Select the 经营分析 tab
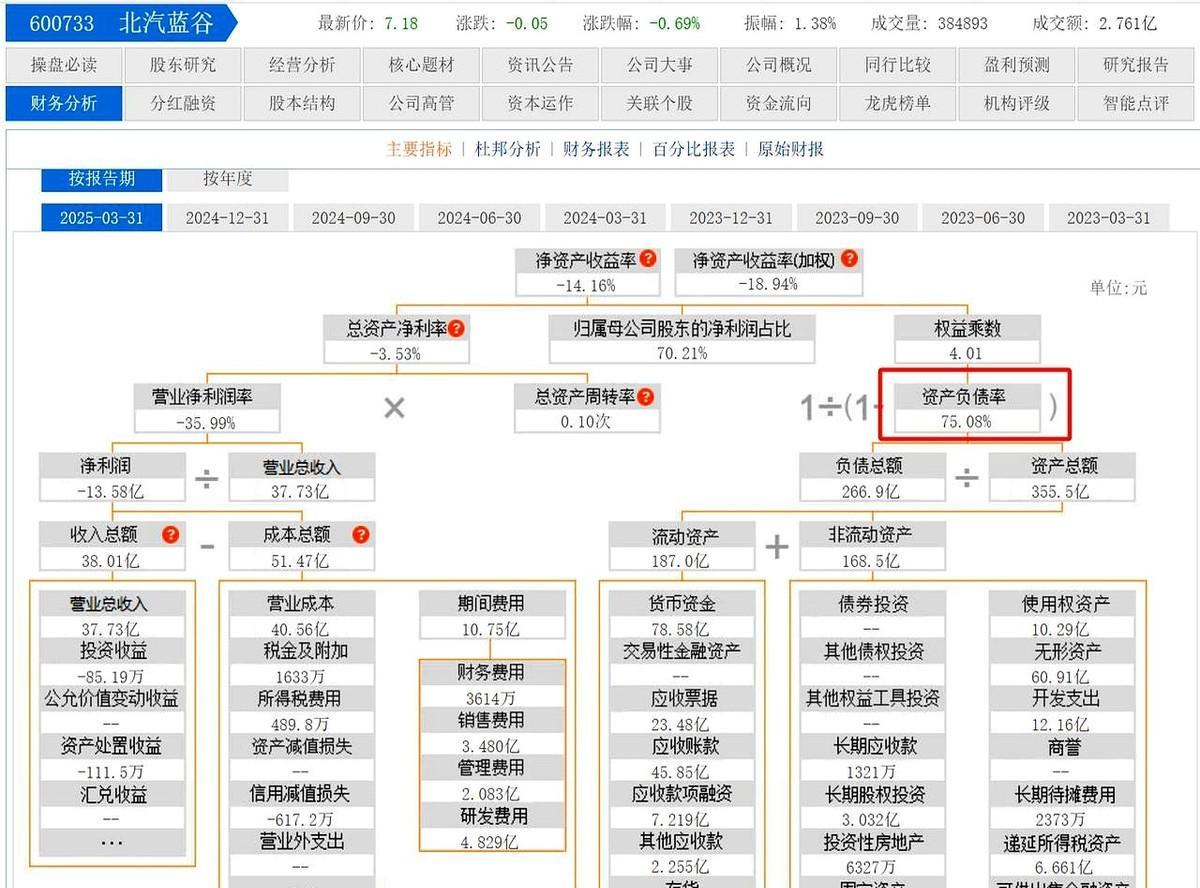The height and width of the screenshot is (888, 1200). coord(302,65)
